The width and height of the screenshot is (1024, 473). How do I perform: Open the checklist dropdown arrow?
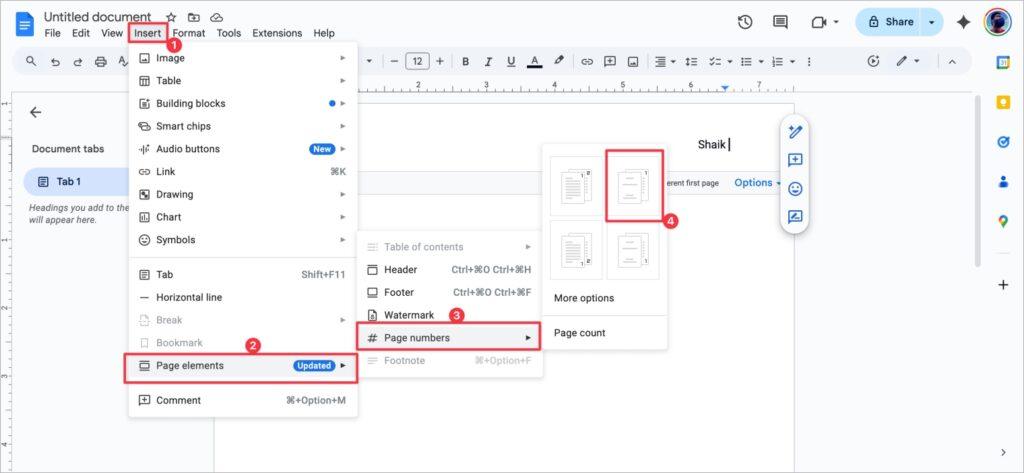pyautogui.click(x=729, y=61)
